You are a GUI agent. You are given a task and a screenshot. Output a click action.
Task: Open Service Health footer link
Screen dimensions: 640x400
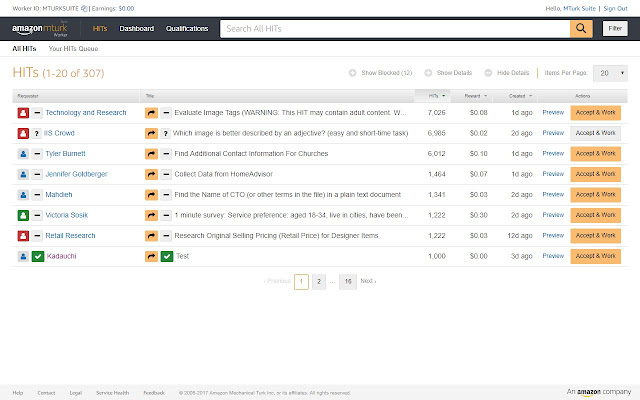click(112, 393)
